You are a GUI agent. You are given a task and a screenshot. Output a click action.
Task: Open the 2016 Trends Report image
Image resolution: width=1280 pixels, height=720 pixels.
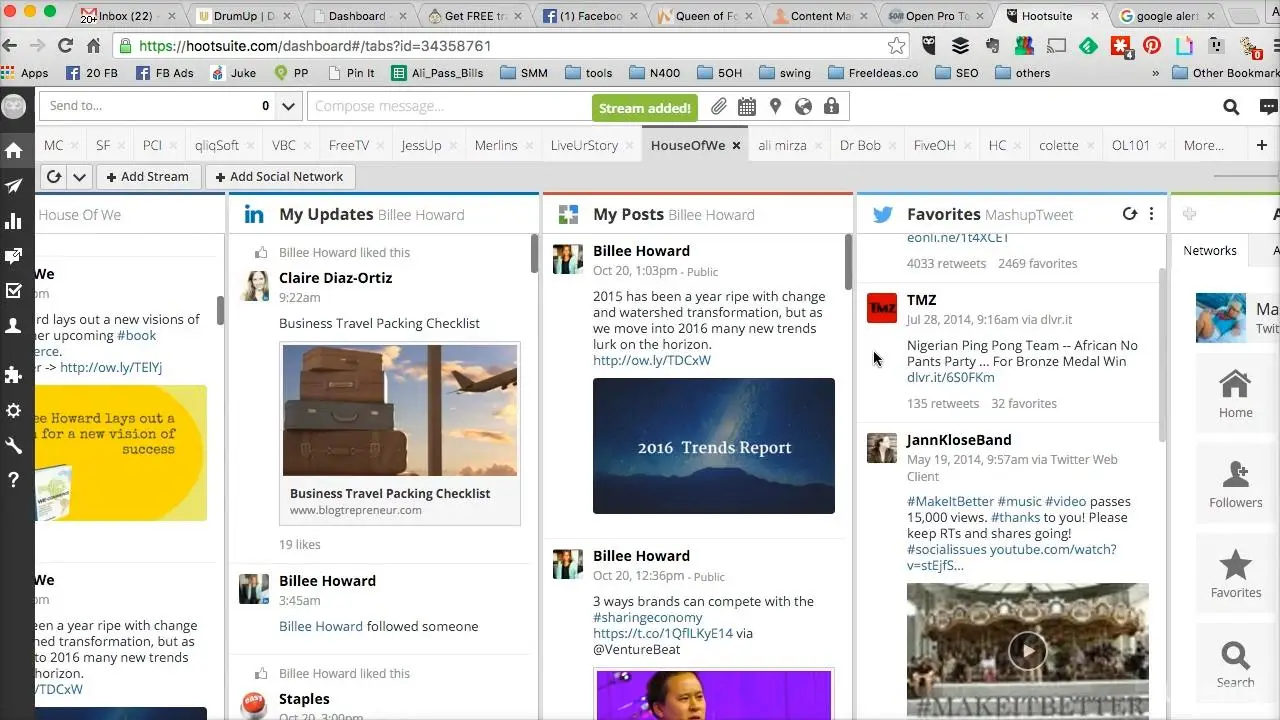point(714,446)
